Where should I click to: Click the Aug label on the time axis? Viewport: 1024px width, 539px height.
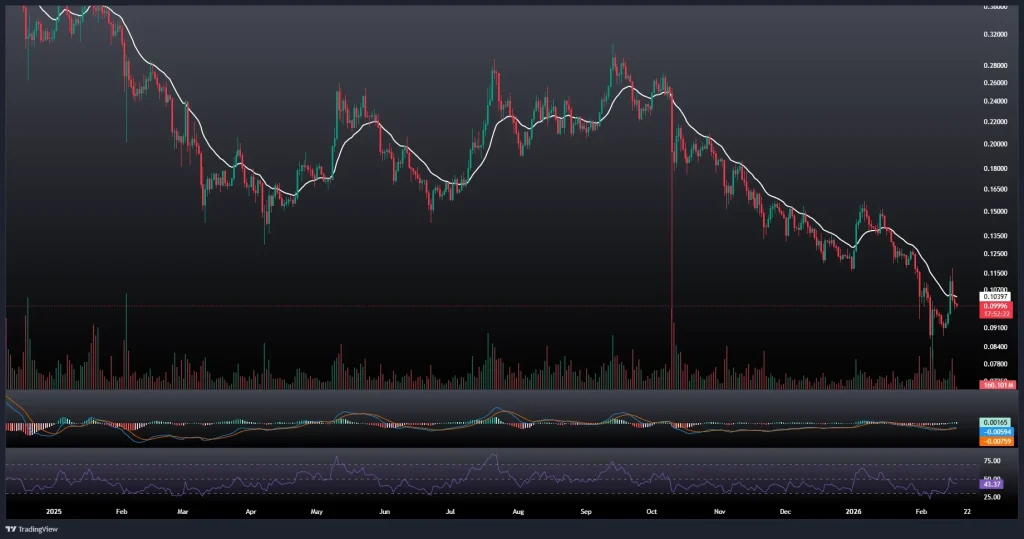[518, 510]
